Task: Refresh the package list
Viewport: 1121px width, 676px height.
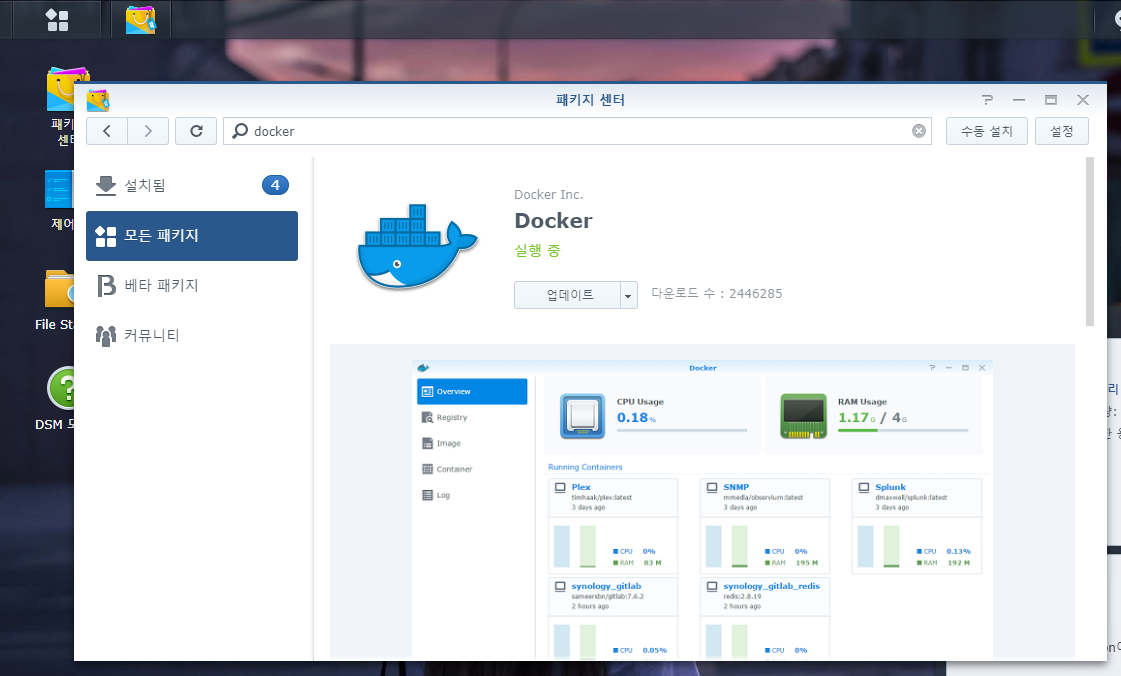Action: [196, 131]
